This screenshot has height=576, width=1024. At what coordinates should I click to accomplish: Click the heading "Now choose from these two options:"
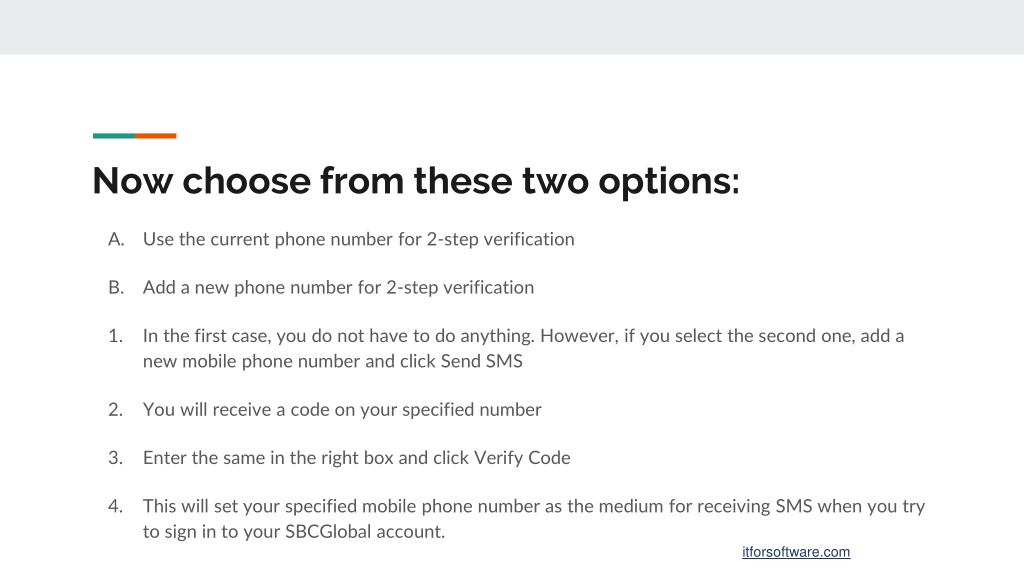[x=416, y=181]
